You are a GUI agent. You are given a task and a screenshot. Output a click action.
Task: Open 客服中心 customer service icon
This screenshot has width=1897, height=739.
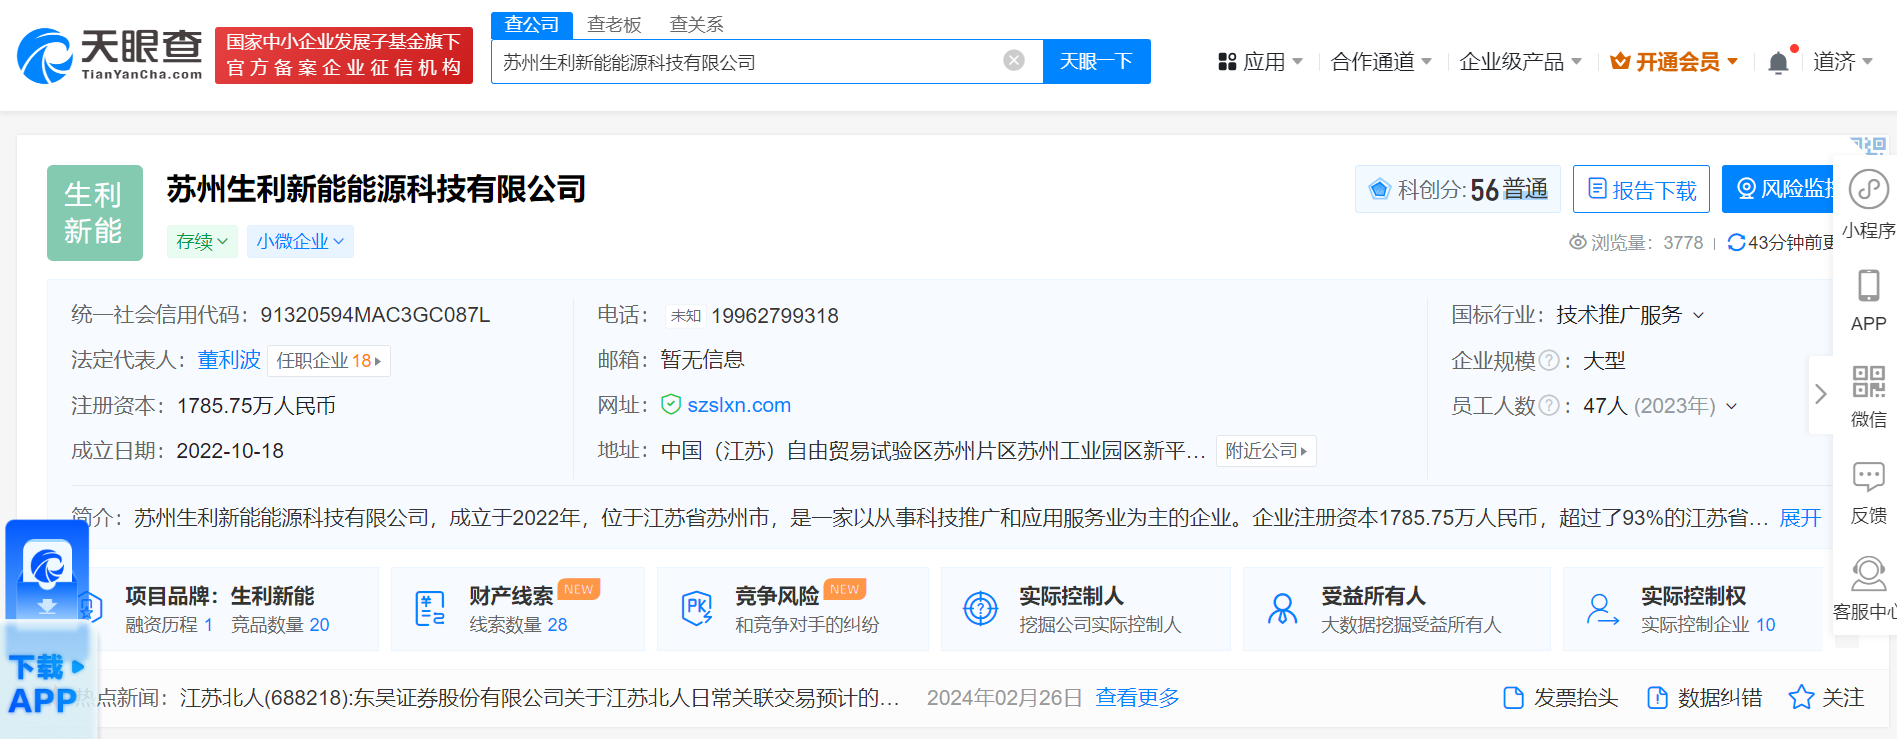(1867, 574)
